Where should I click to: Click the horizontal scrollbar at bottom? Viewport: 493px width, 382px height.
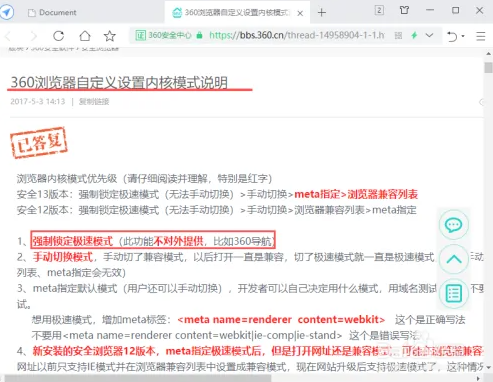138,378
